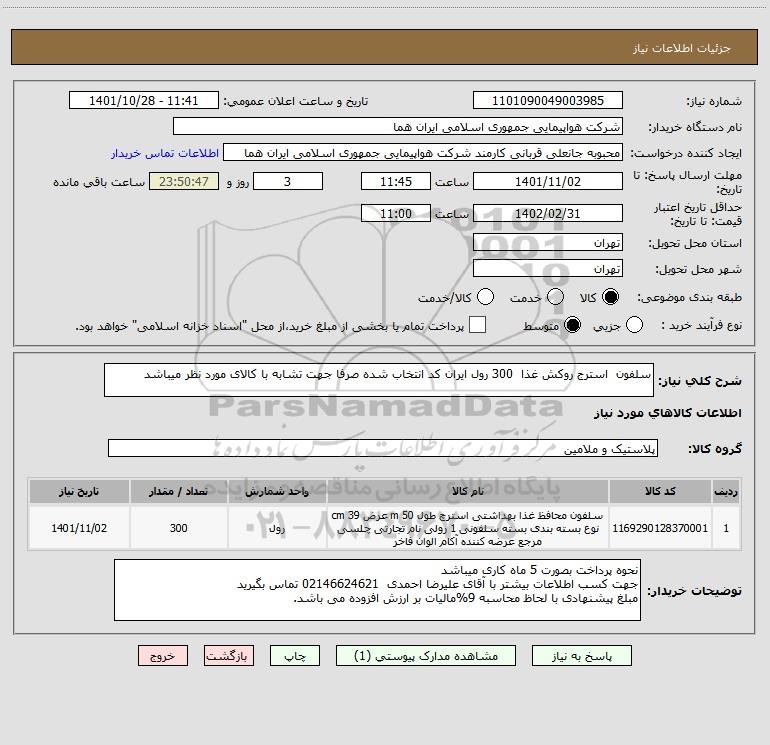Click the need date cell 1401/11/02
Viewport: 770px width, 745px height.
pyautogui.click(x=79, y=528)
